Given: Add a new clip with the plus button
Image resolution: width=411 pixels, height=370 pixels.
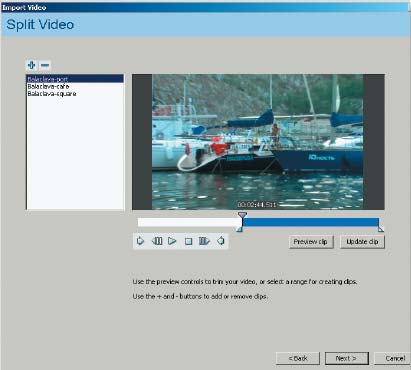Looking at the screenshot, I should coord(32,65).
